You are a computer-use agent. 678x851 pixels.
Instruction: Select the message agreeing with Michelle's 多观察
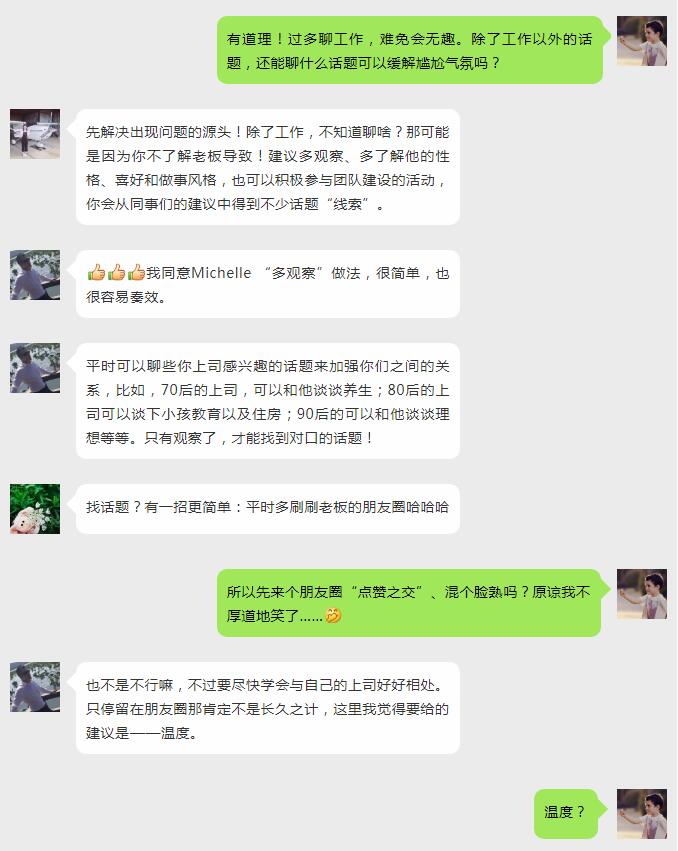(x=268, y=284)
